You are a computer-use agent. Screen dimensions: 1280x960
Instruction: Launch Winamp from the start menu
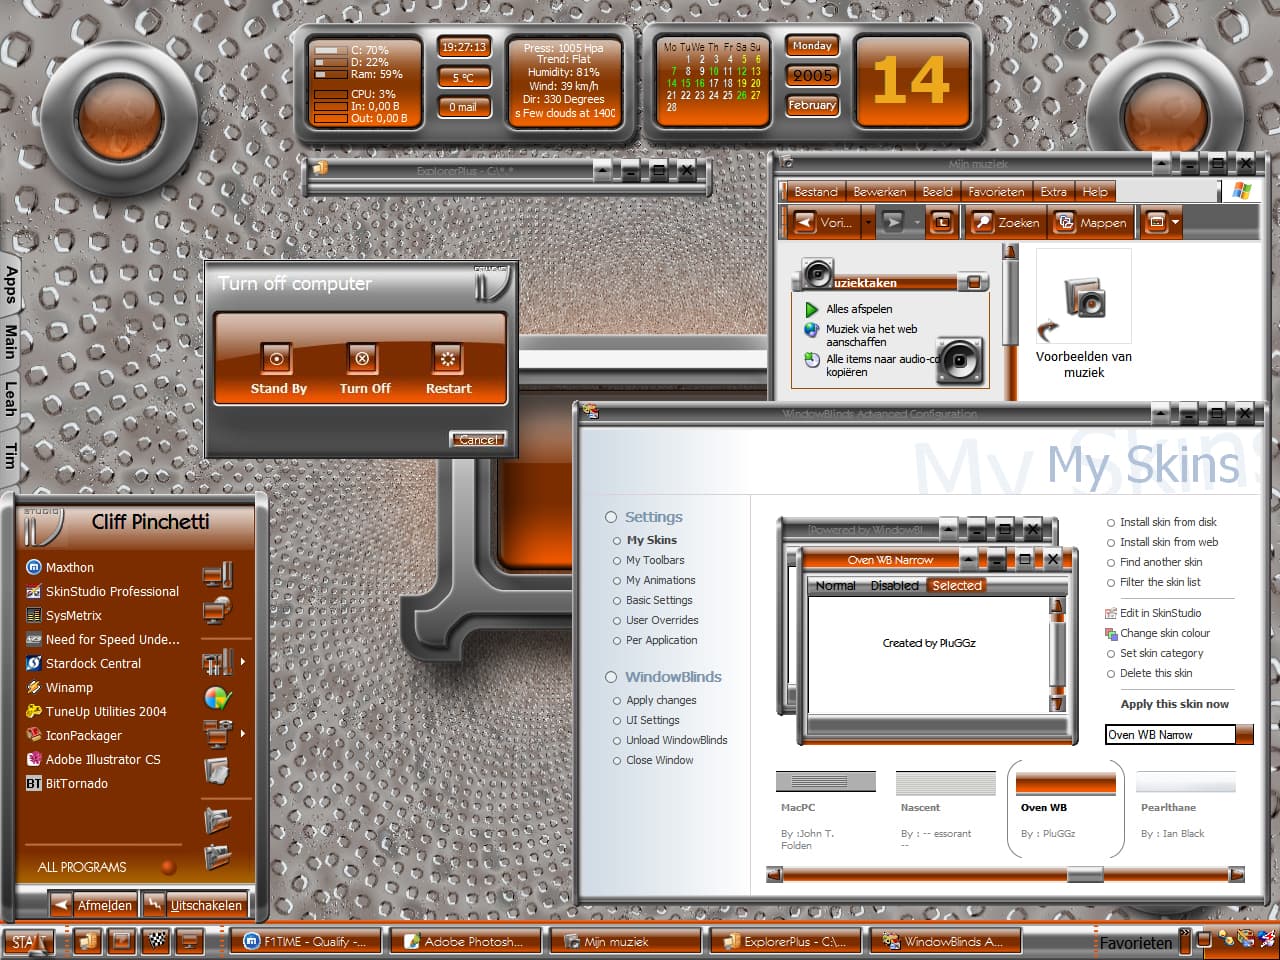coord(59,687)
